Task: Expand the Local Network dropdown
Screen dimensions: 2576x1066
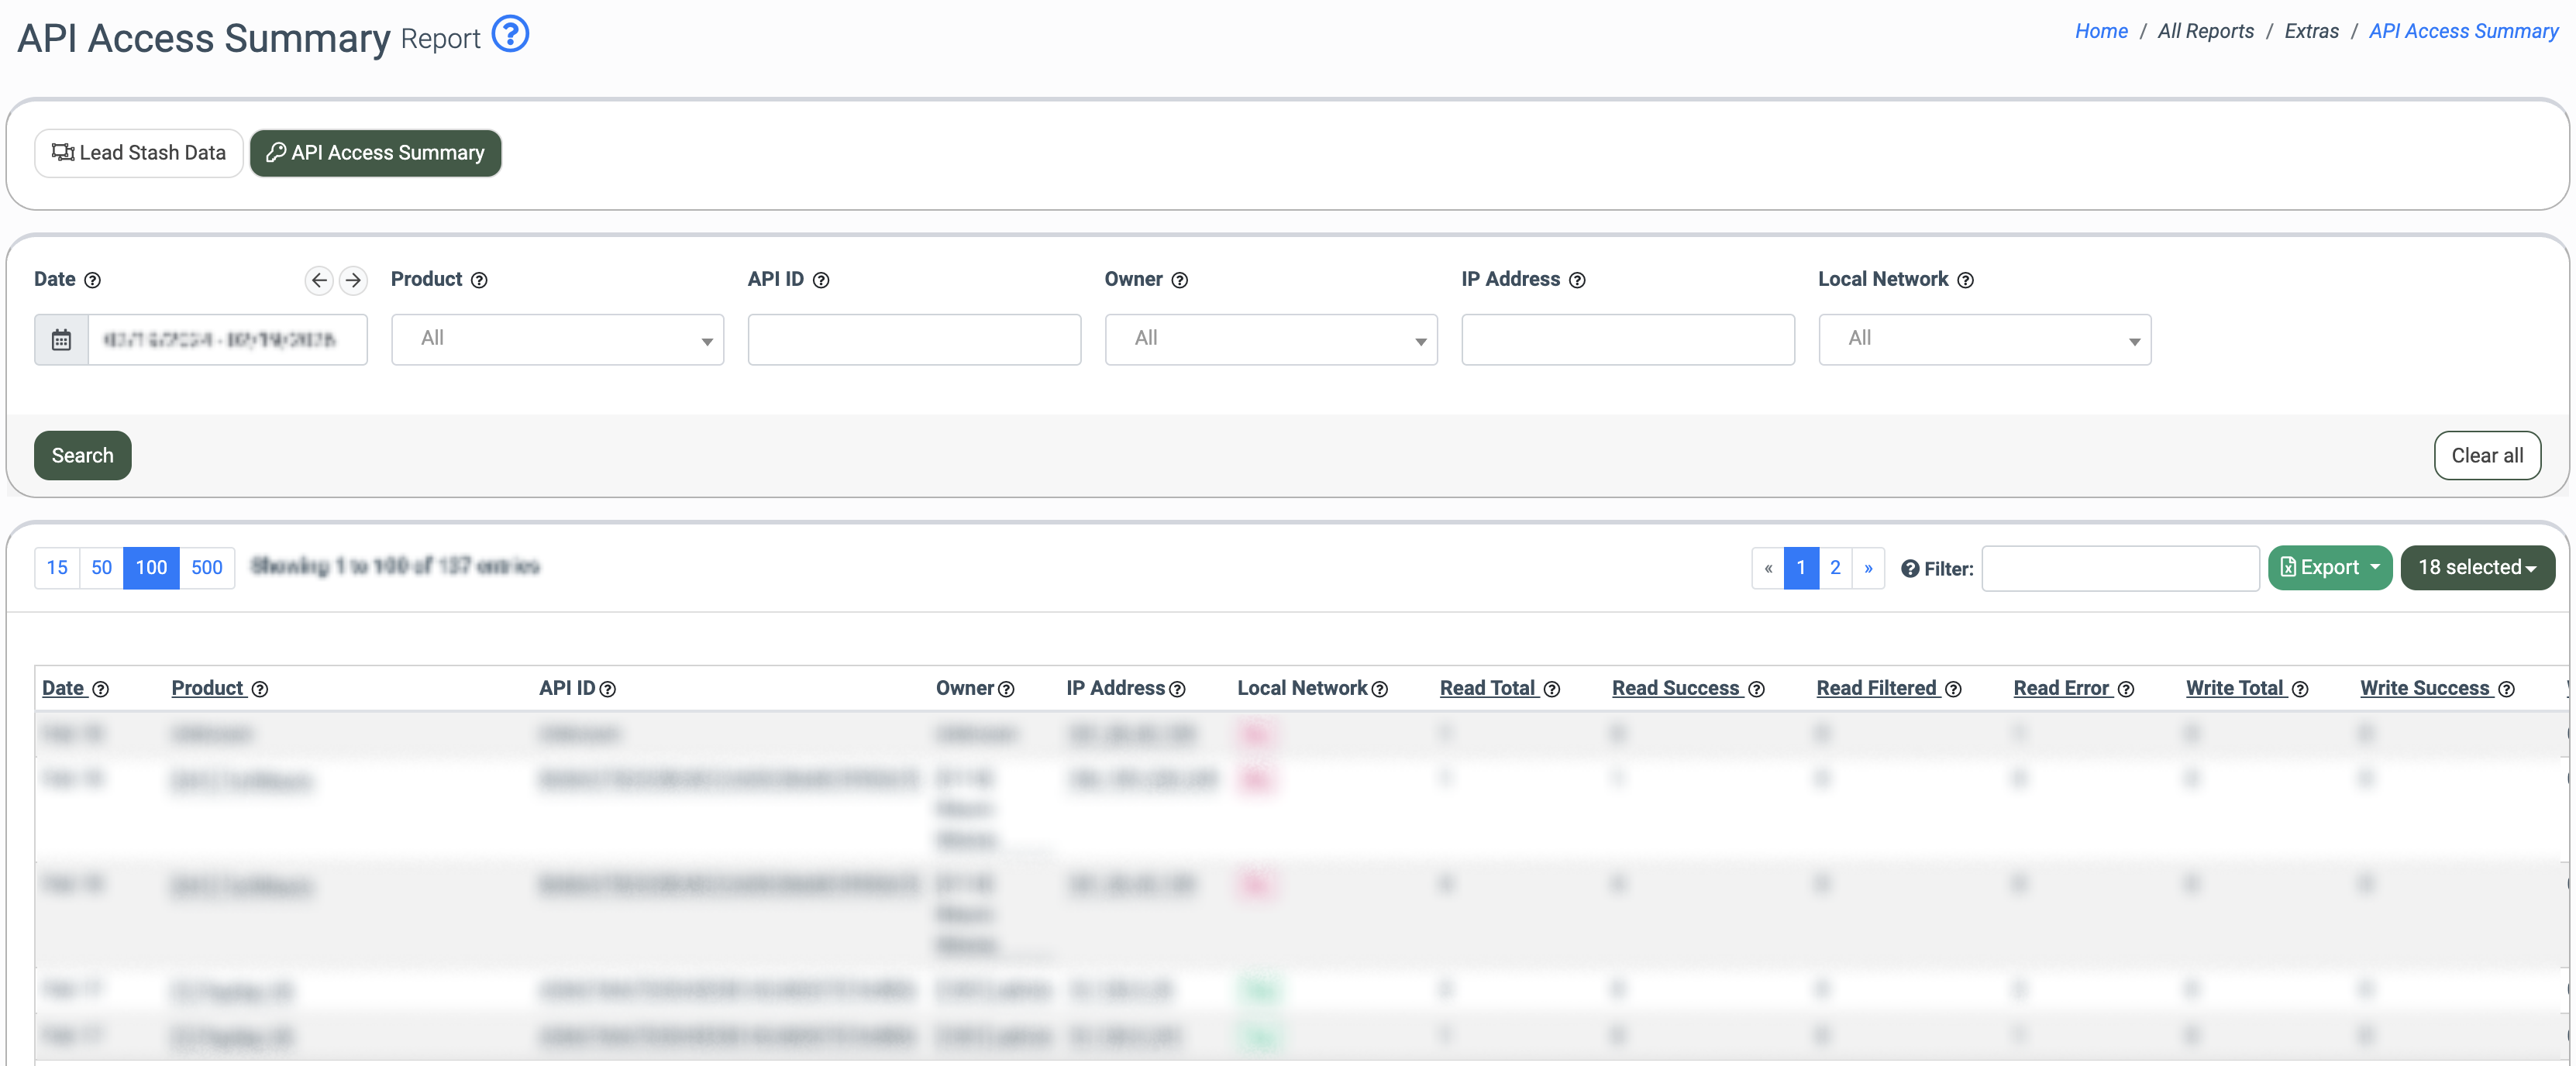Action: [1984, 340]
